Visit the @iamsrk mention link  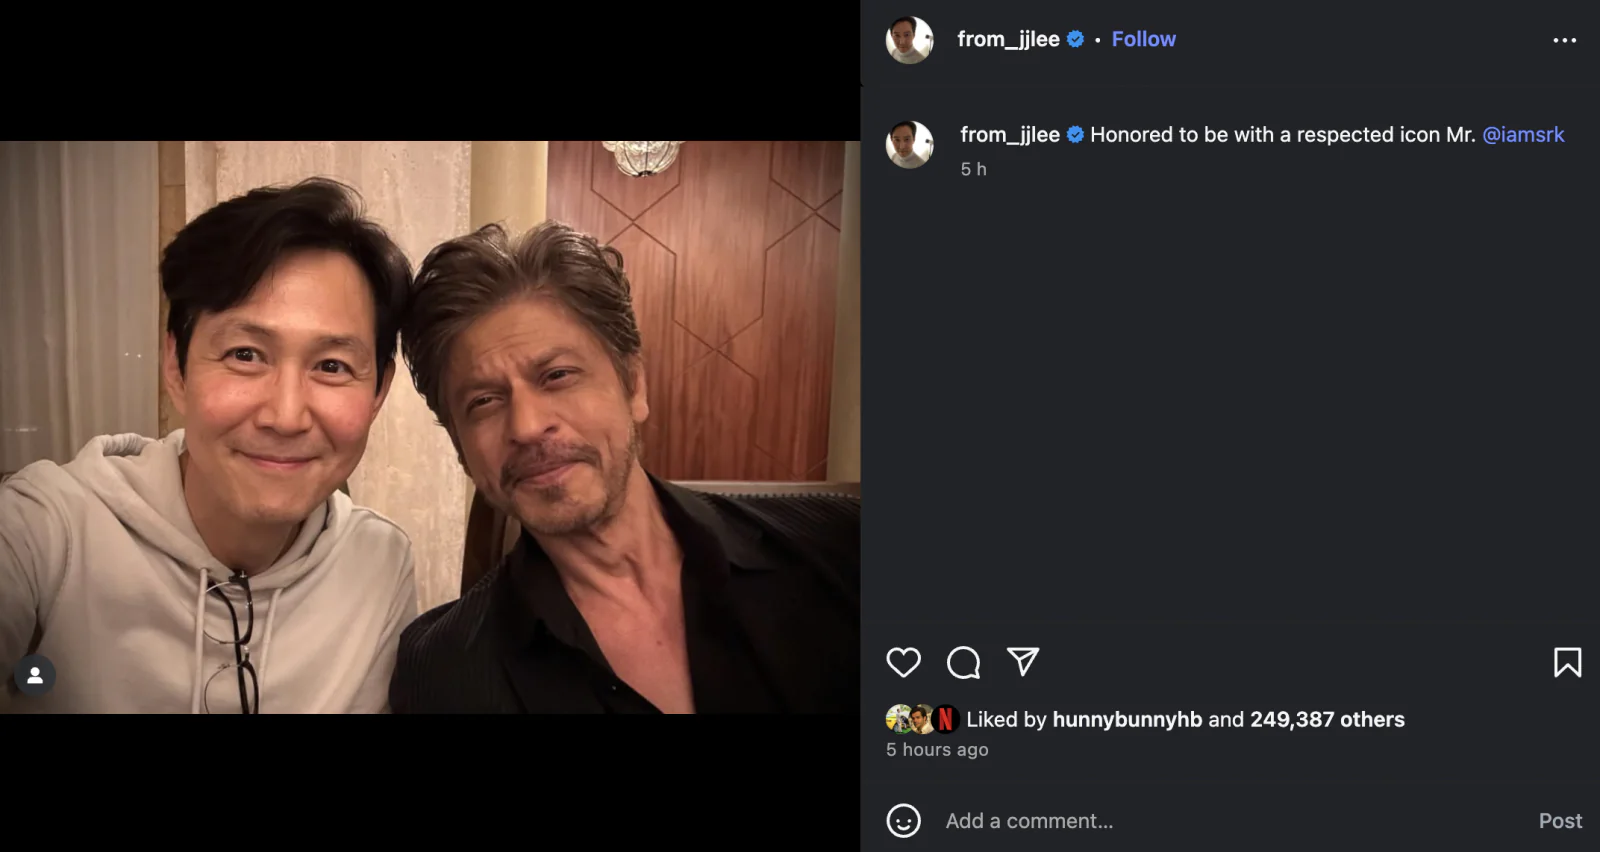point(1524,133)
